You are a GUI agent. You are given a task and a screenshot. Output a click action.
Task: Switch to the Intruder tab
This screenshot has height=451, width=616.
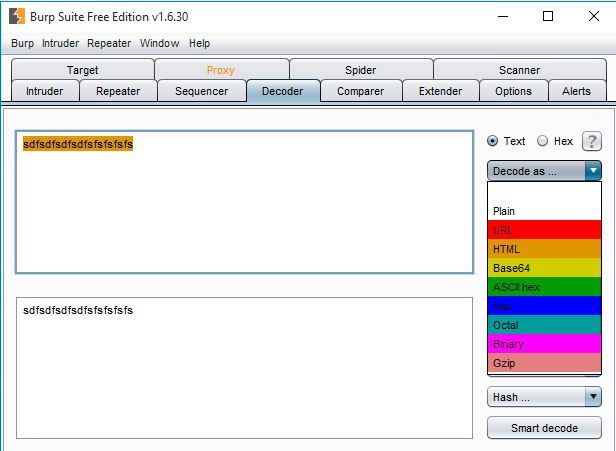pos(45,91)
